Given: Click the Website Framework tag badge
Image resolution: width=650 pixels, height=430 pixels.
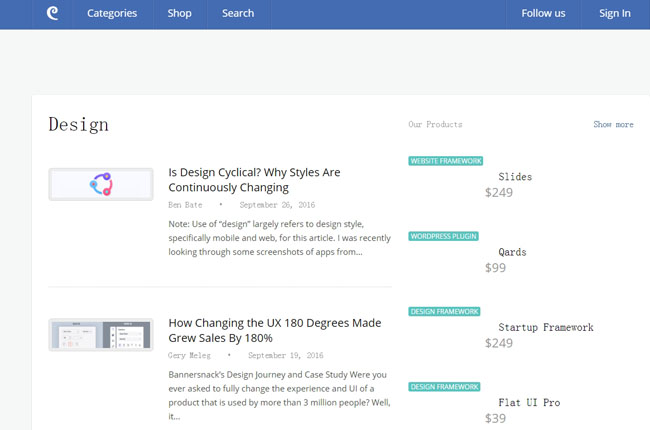Looking at the screenshot, I should tap(446, 161).
